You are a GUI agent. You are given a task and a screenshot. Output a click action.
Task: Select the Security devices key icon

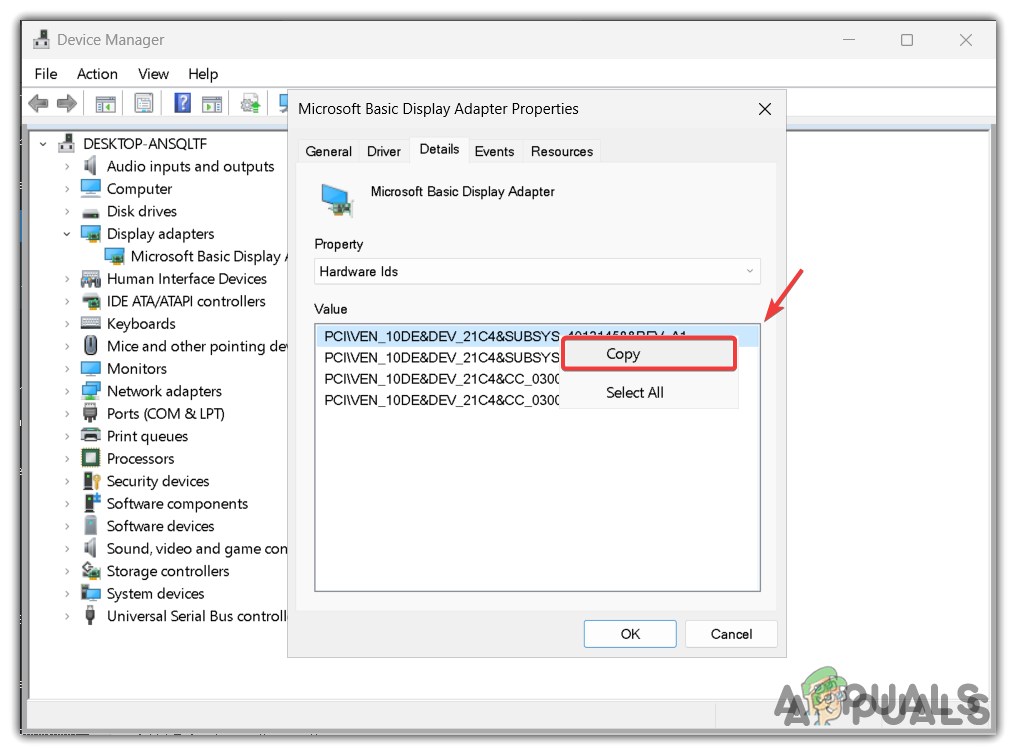click(x=91, y=481)
